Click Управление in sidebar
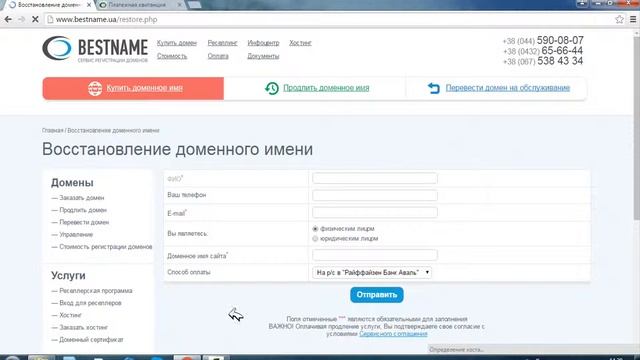 tap(76, 235)
